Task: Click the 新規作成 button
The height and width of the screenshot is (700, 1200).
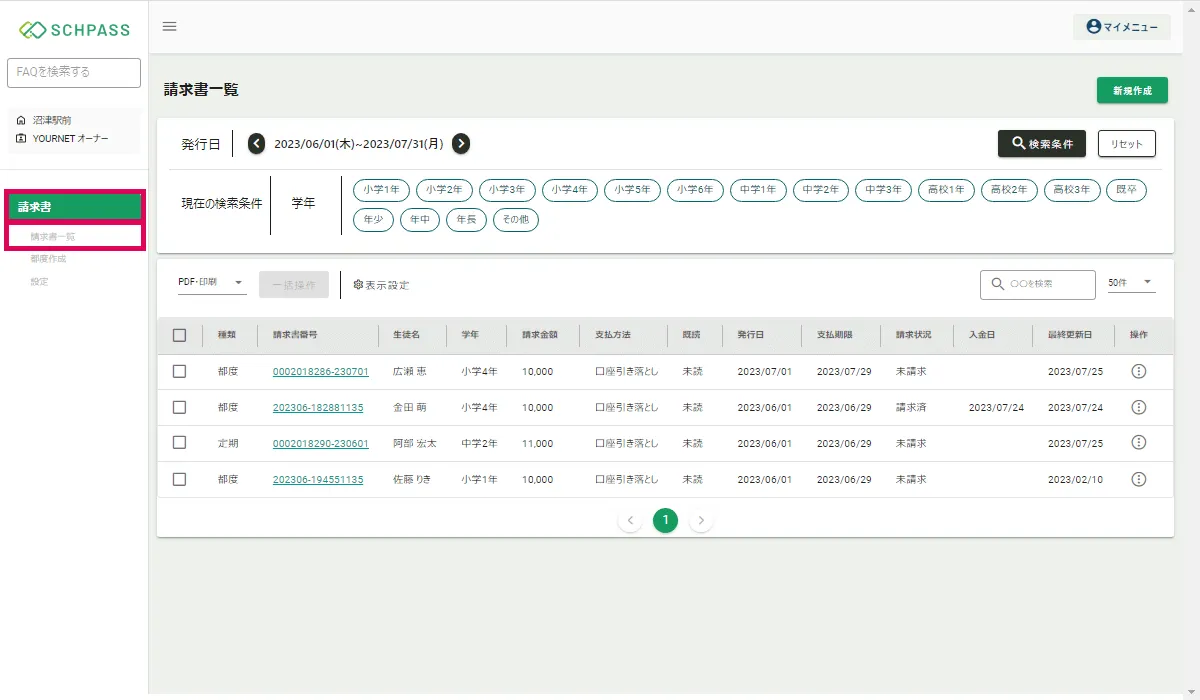Action: pos(1132,90)
